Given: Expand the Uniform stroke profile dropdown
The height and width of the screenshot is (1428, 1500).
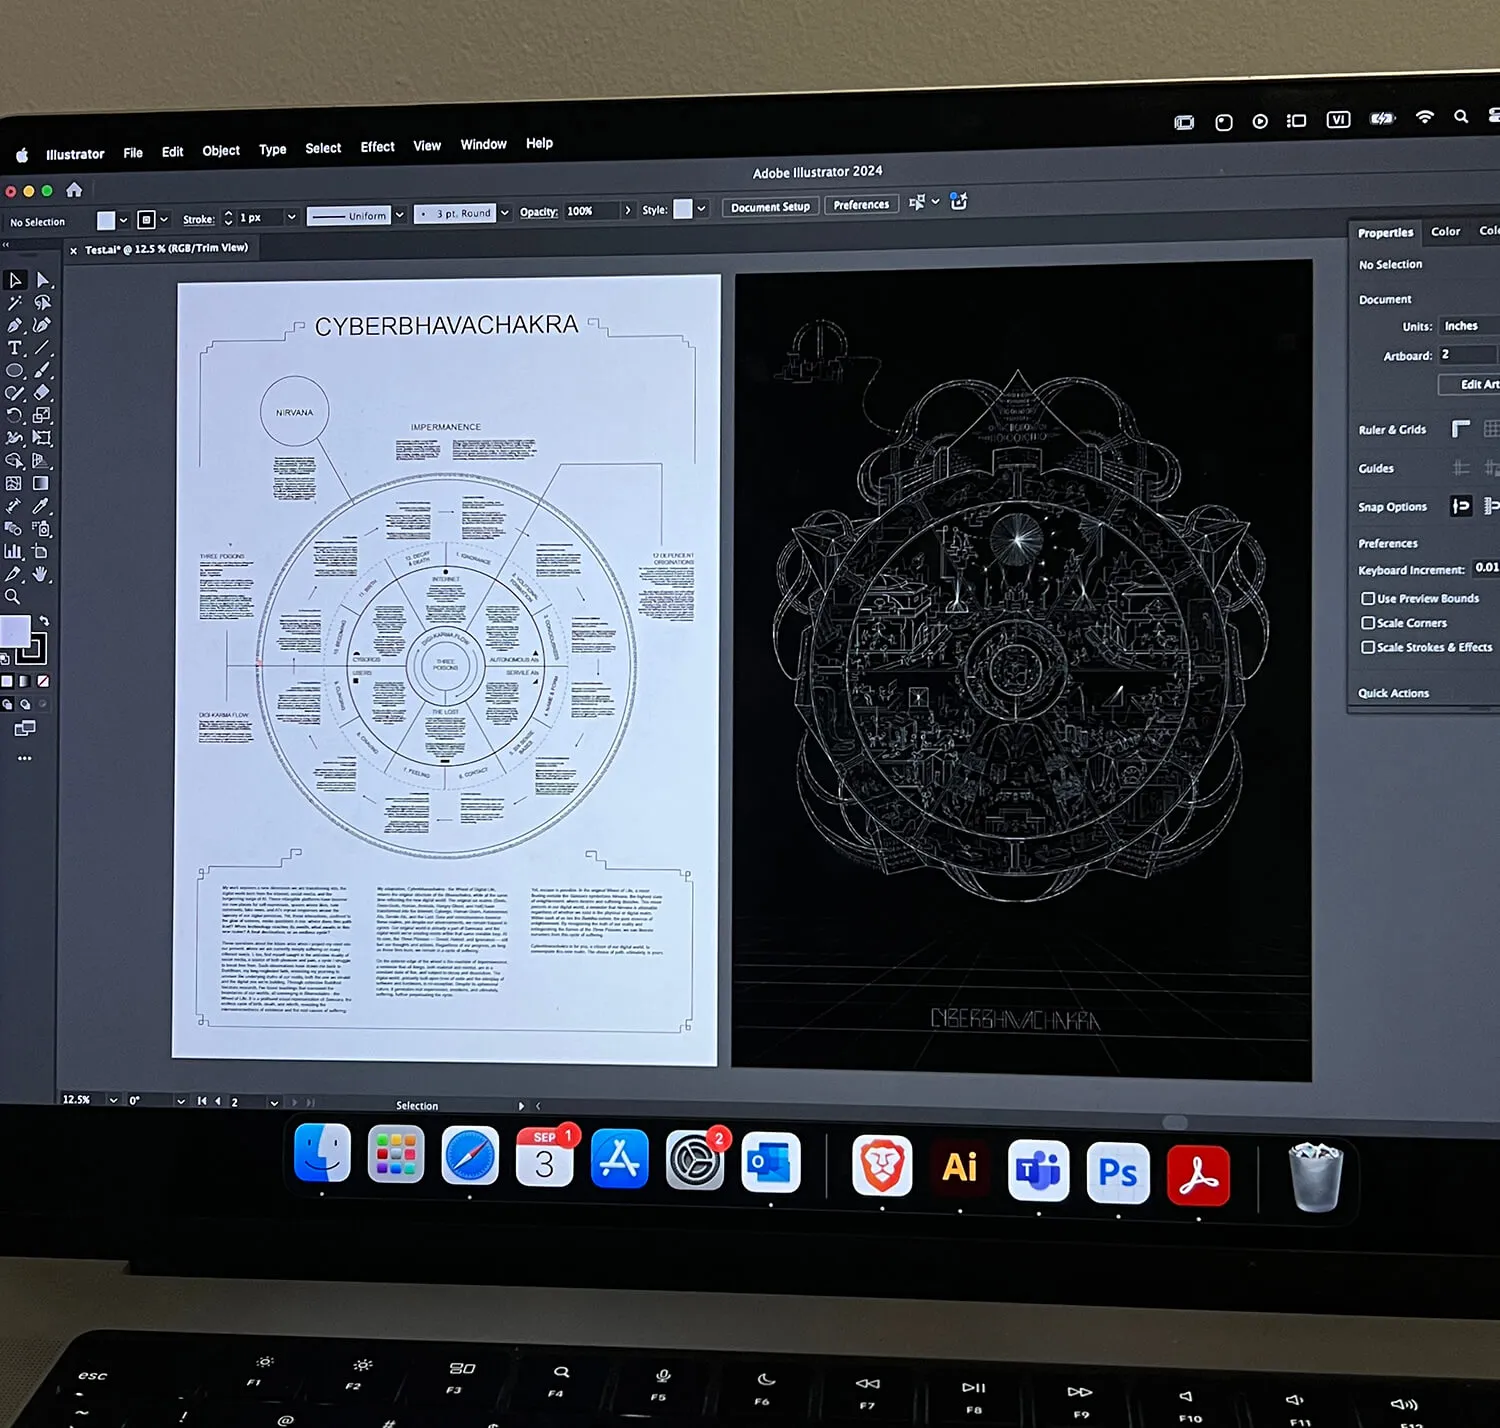Looking at the screenshot, I should tap(399, 214).
